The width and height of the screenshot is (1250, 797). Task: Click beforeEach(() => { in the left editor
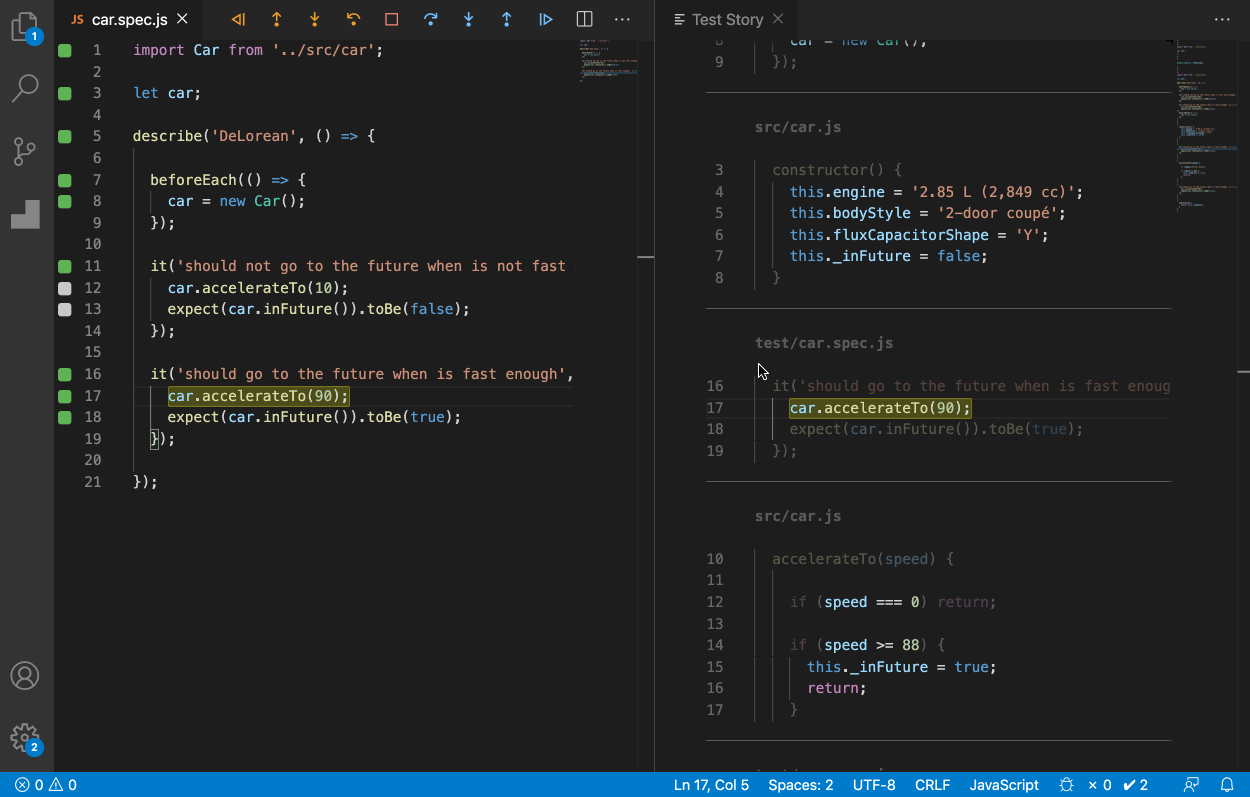click(228, 180)
